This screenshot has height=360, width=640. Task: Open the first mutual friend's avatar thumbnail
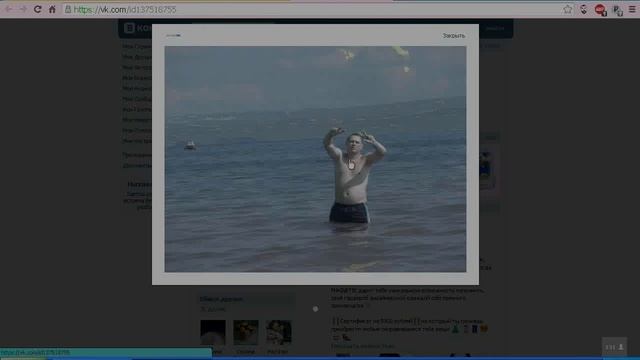(213, 333)
